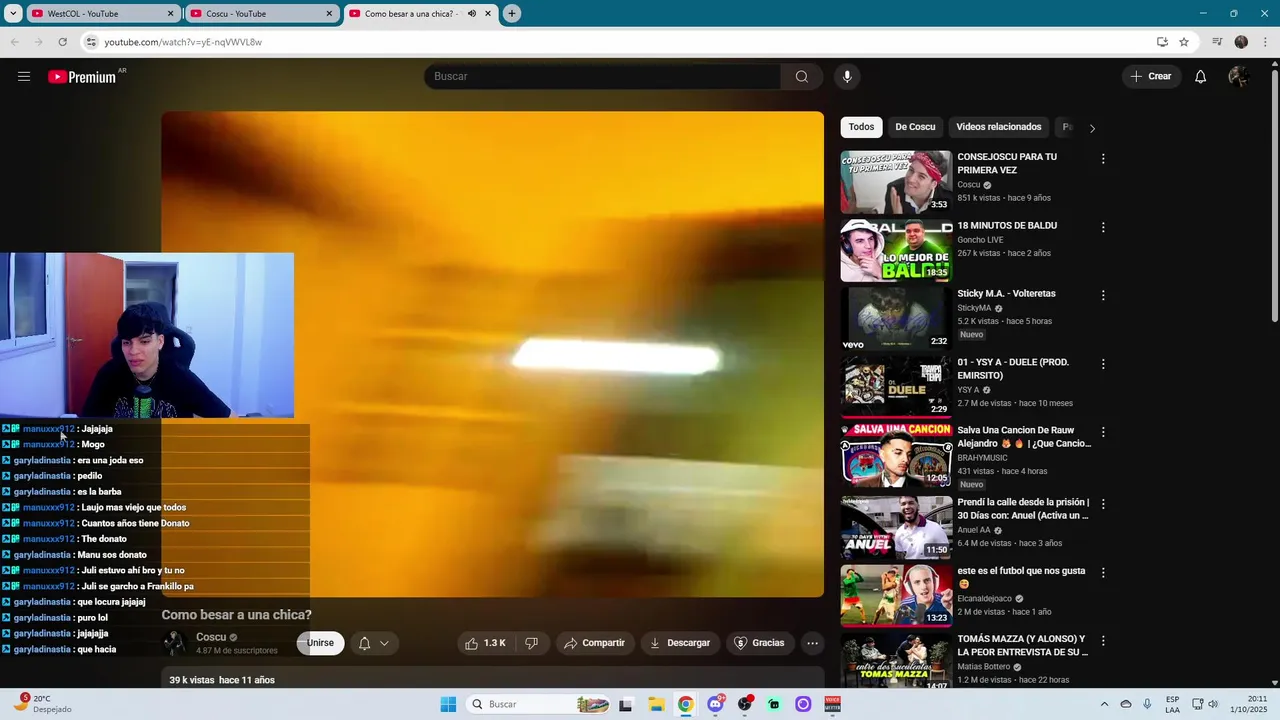Open File Explorer from taskbar
Viewport: 1280px width, 720px height.
coord(656,704)
